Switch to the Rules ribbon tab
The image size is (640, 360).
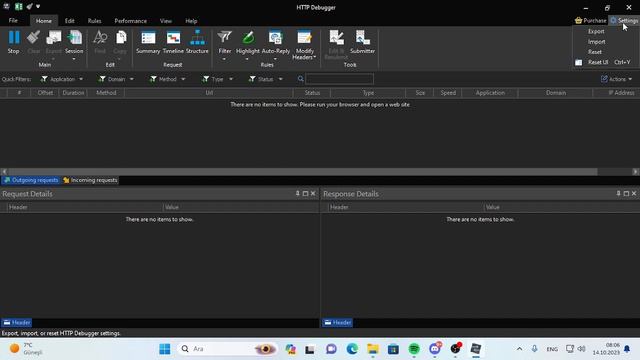94,20
